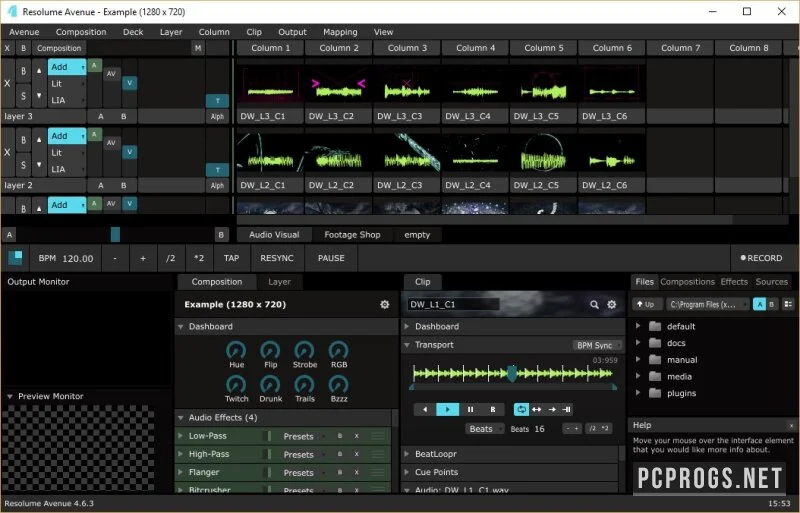Toggle composition bypass B button
800x513 pixels.
click(x=23, y=48)
